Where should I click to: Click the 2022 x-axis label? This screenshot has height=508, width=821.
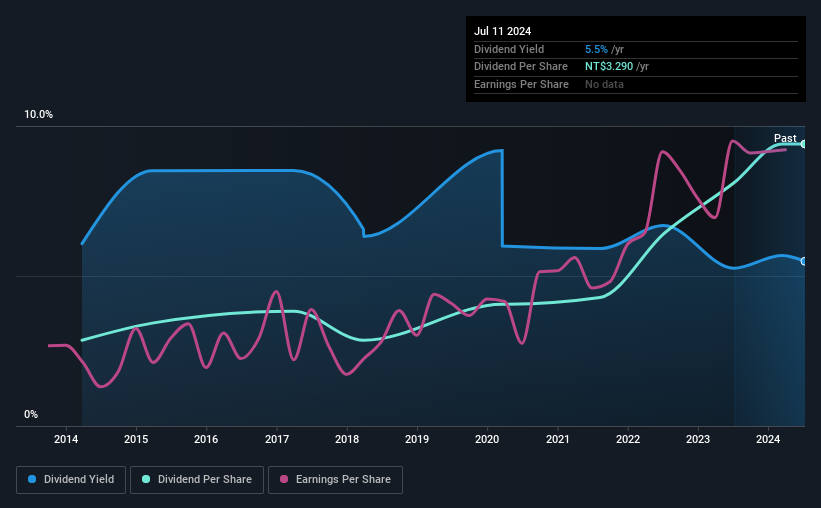pos(628,439)
